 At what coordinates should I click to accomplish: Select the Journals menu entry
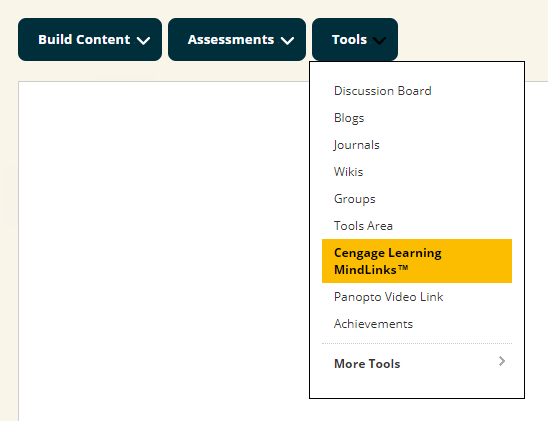point(356,145)
